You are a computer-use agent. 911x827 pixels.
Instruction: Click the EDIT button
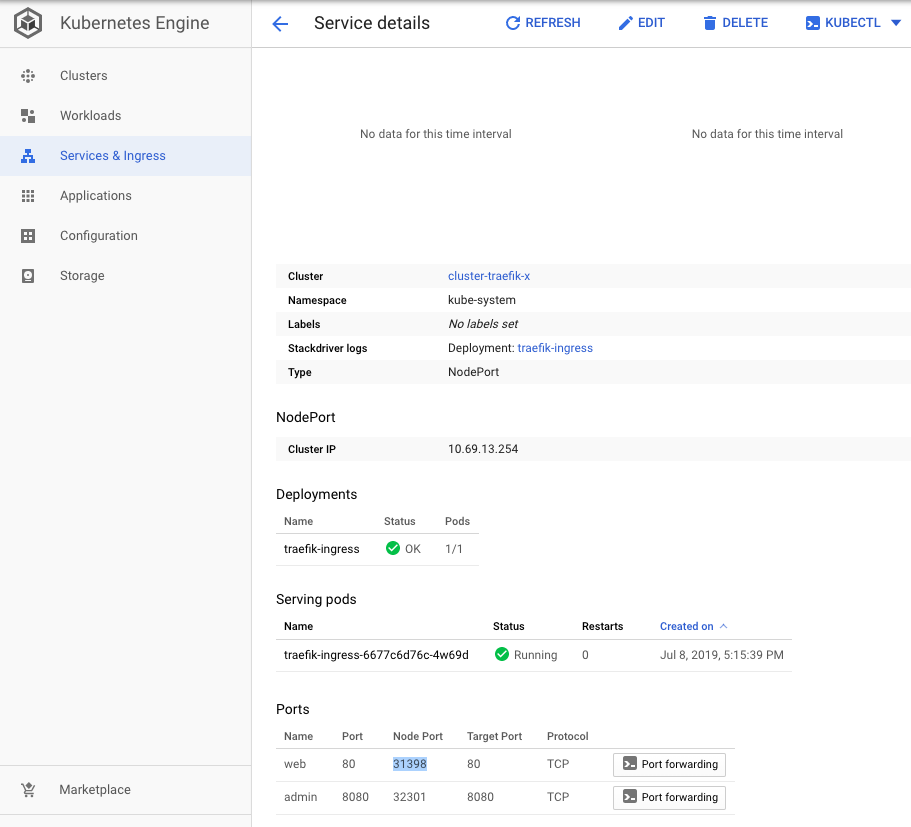click(x=641, y=23)
